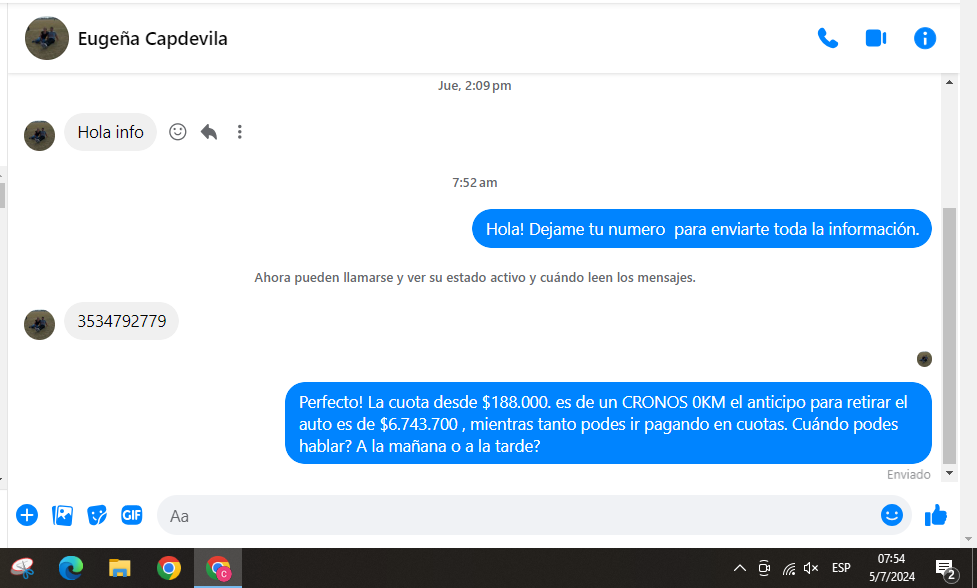The width and height of the screenshot is (977, 588).
Task: Click the '7:52 am' timestamp
Action: tap(475, 183)
